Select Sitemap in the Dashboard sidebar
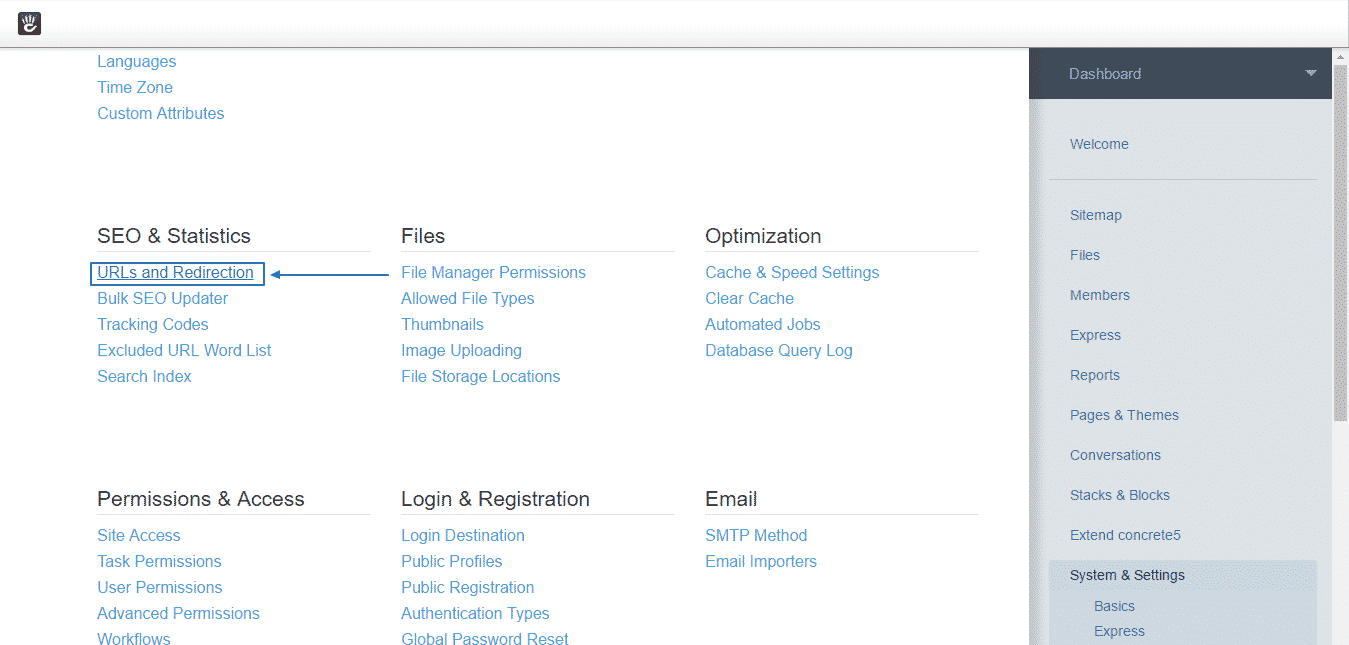1349x645 pixels. [x=1095, y=215]
